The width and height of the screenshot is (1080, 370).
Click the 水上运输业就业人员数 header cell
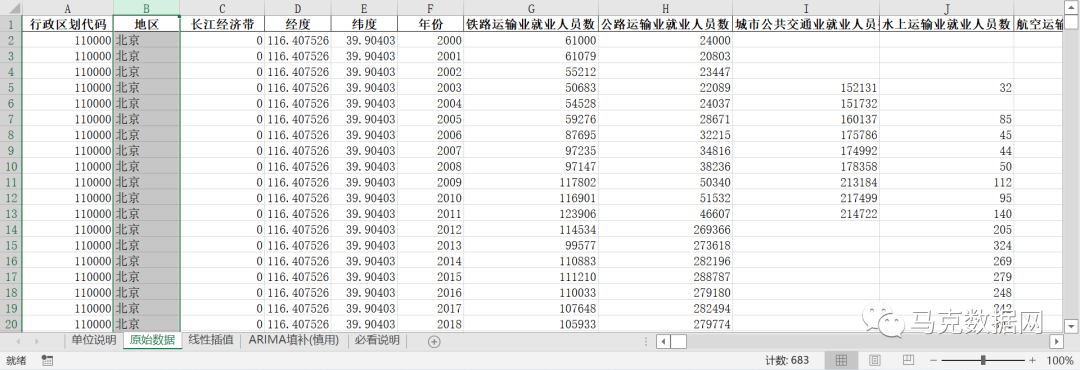(x=946, y=24)
